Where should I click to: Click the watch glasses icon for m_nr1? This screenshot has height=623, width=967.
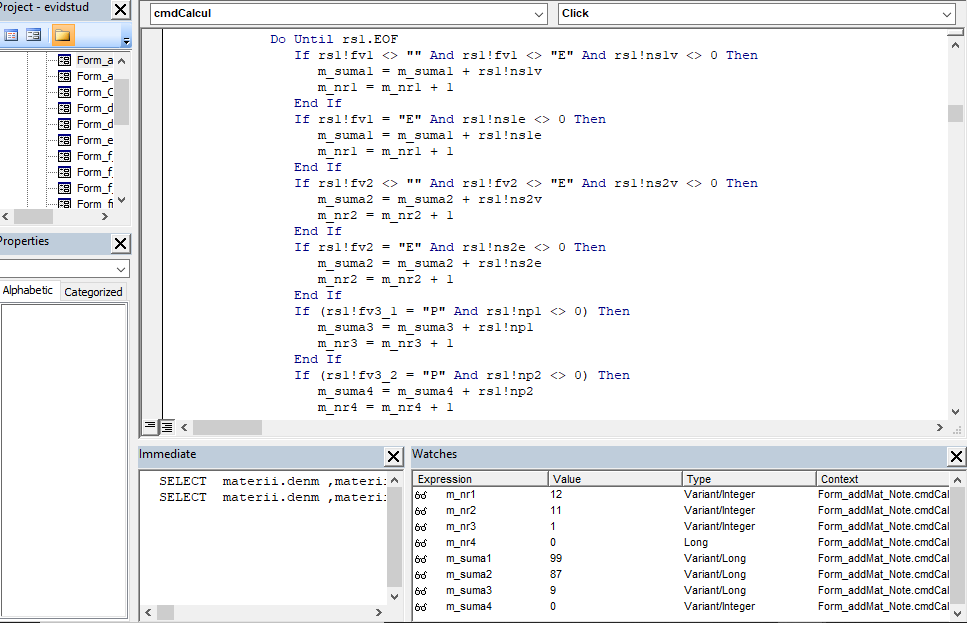click(421, 495)
